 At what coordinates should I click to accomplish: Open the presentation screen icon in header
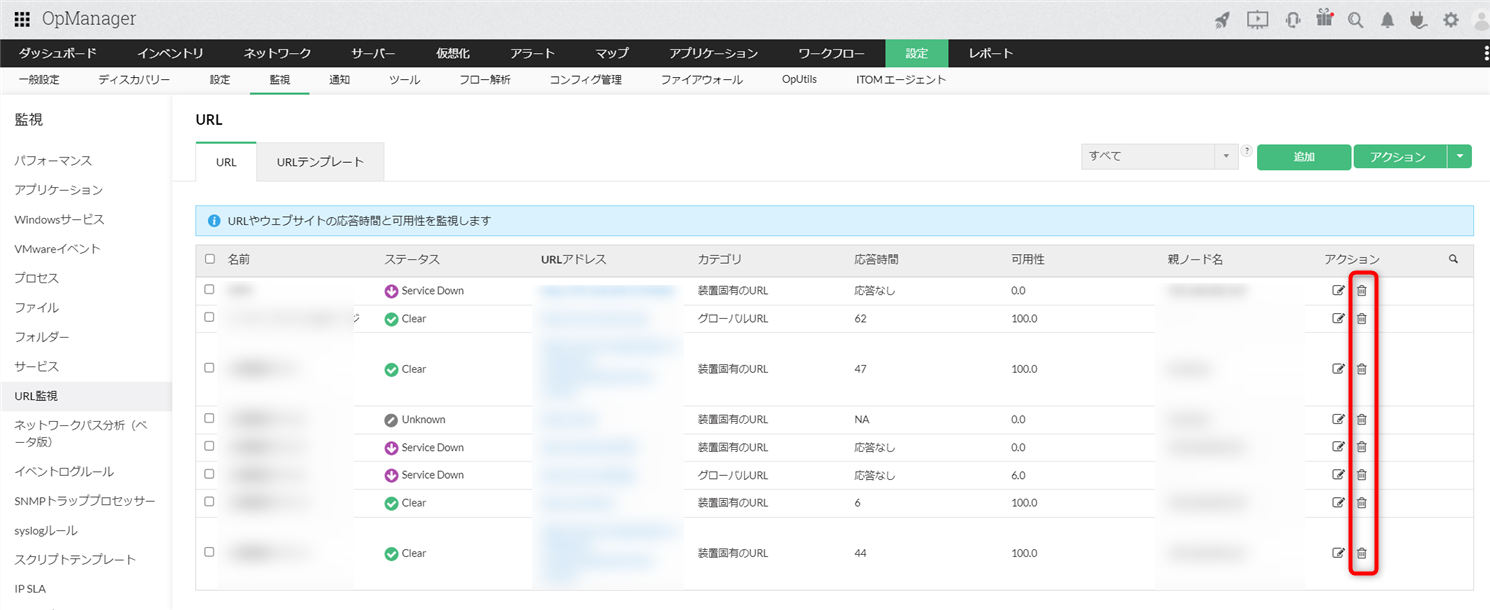(1257, 19)
